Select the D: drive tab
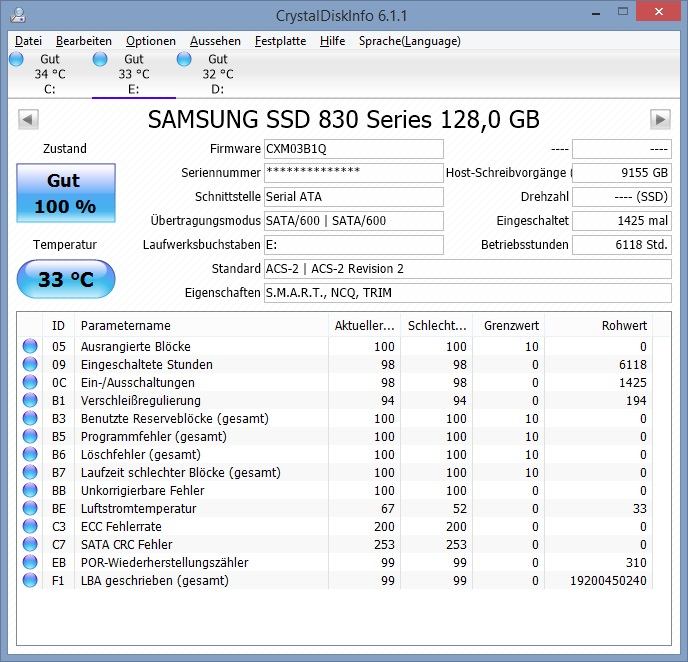 (218, 74)
